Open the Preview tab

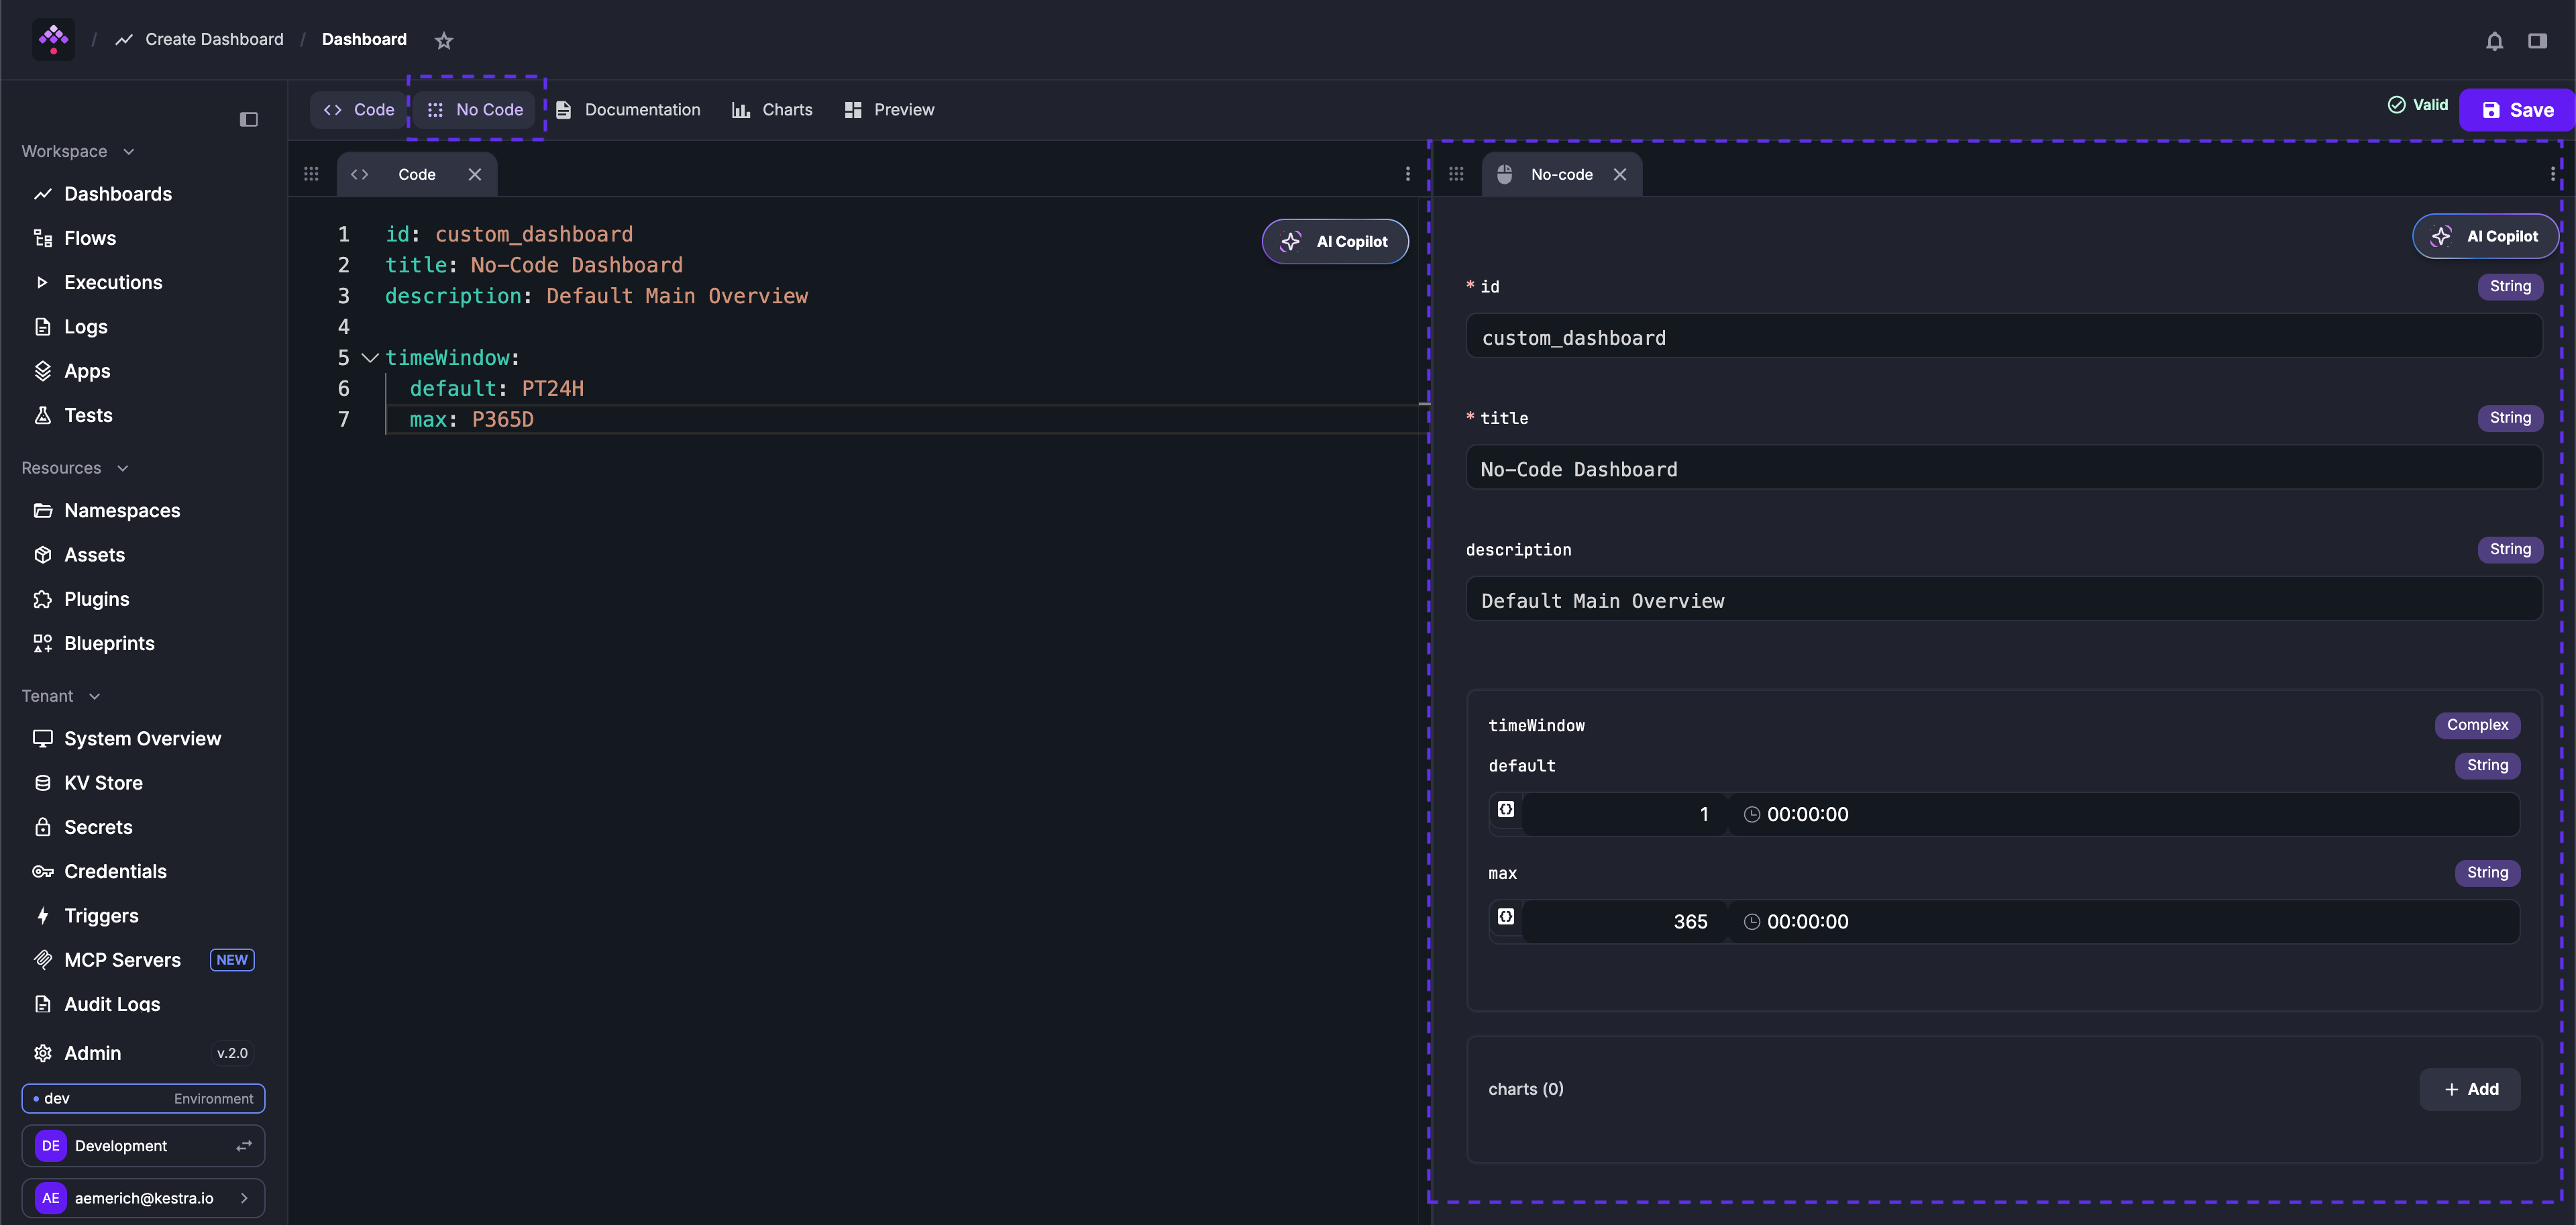(890, 110)
